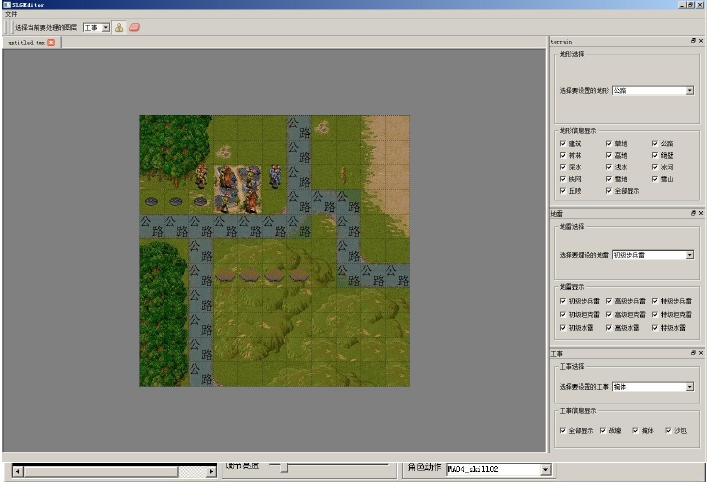Toggle the 雪地 terrain checkbox
Viewport: 709px width, 483px height.
tap(609, 179)
